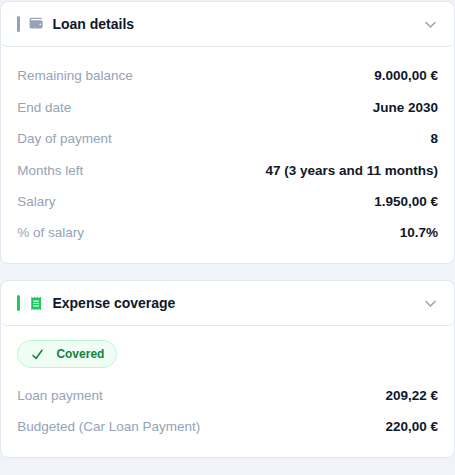Select the 10.7% value

[419, 233]
